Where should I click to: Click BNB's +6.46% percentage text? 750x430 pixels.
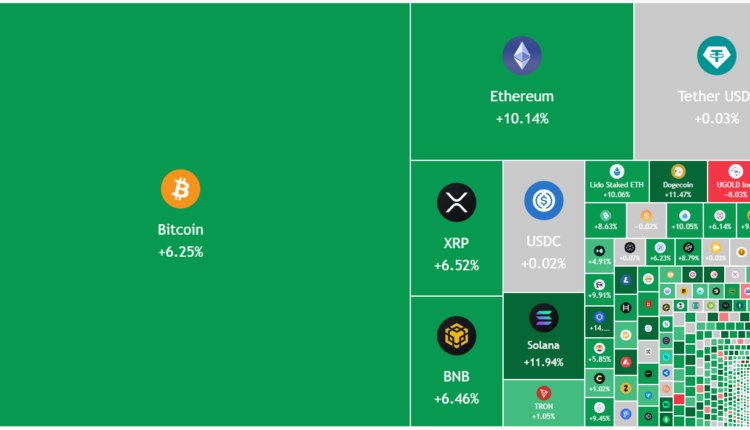[456, 398]
